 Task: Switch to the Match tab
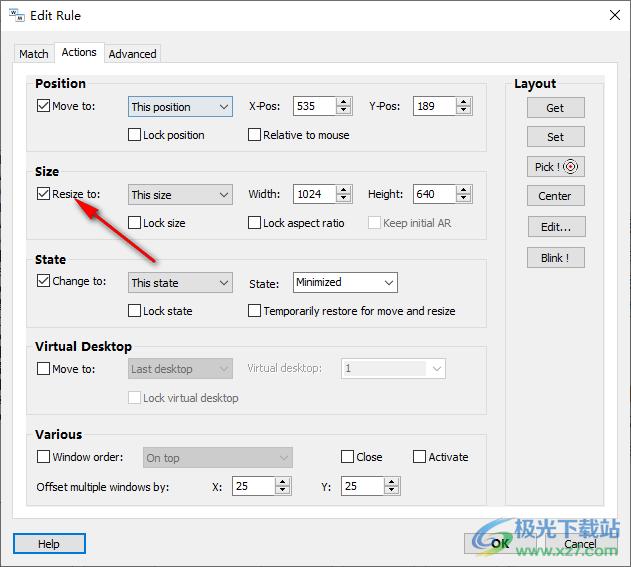coord(34,54)
